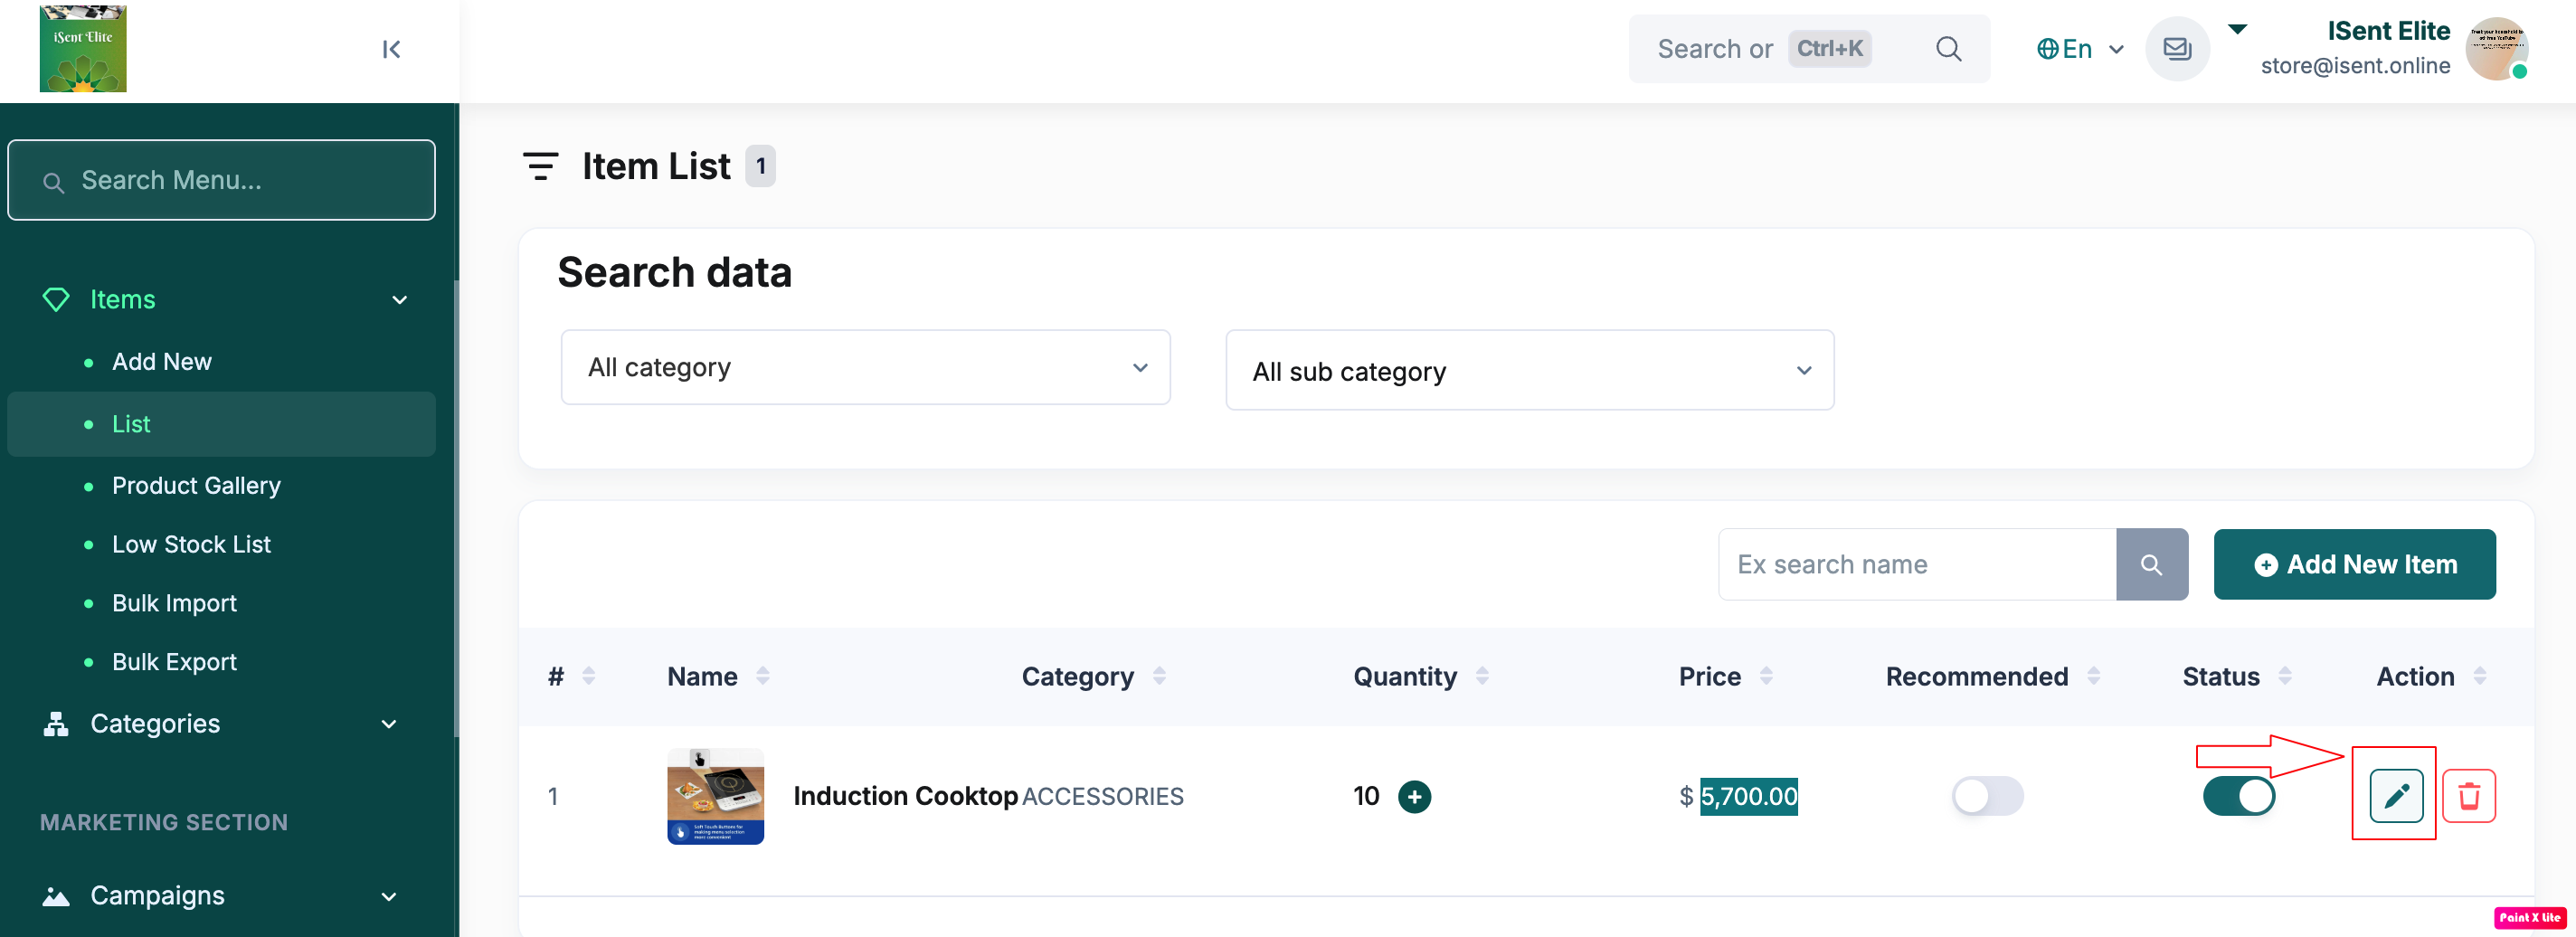
Task: Open the messages envelope icon
Action: pos(2176,49)
